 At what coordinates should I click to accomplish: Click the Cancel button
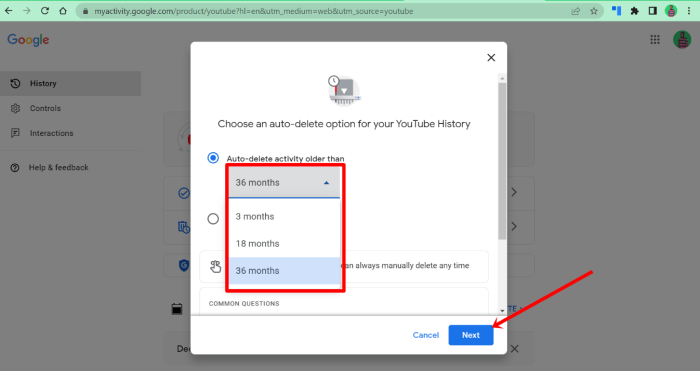click(x=425, y=335)
